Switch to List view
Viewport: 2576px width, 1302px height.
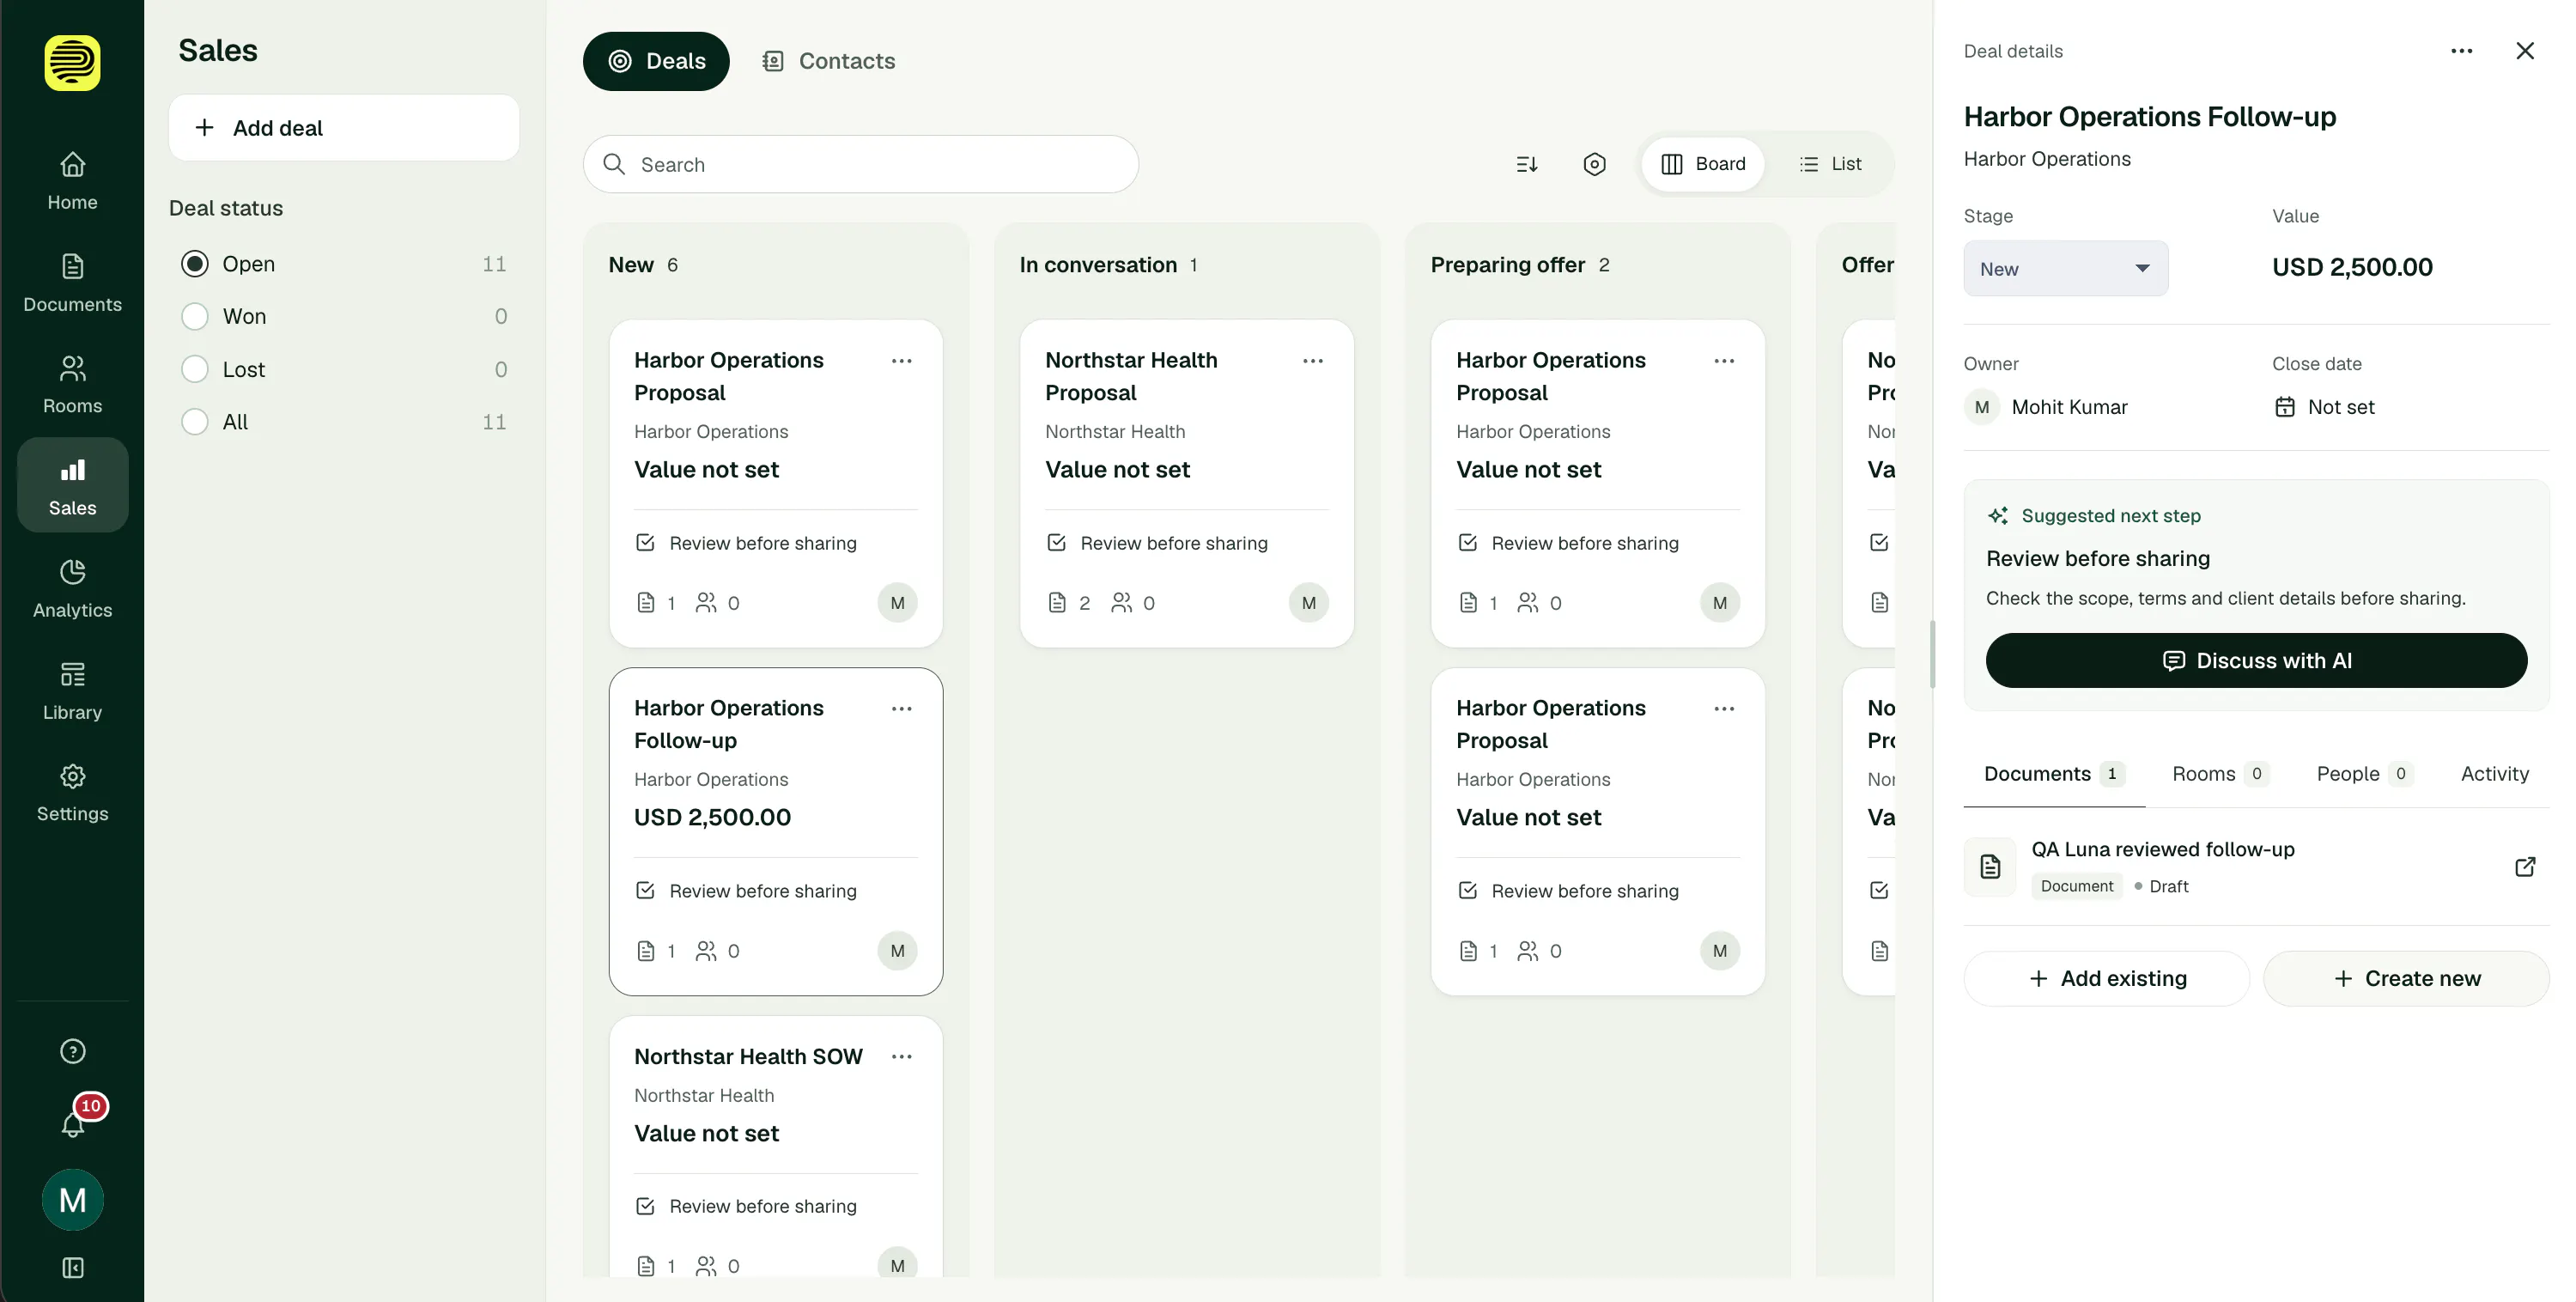tap(1829, 164)
